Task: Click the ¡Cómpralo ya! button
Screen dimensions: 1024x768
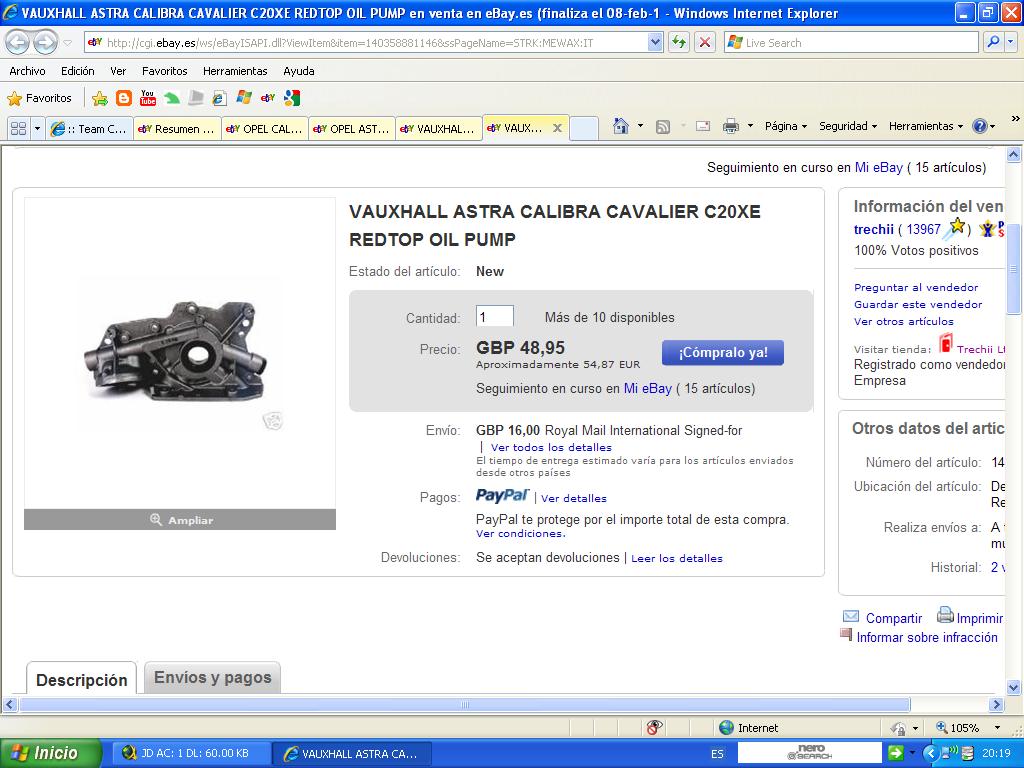Action: pyautogui.click(x=723, y=353)
